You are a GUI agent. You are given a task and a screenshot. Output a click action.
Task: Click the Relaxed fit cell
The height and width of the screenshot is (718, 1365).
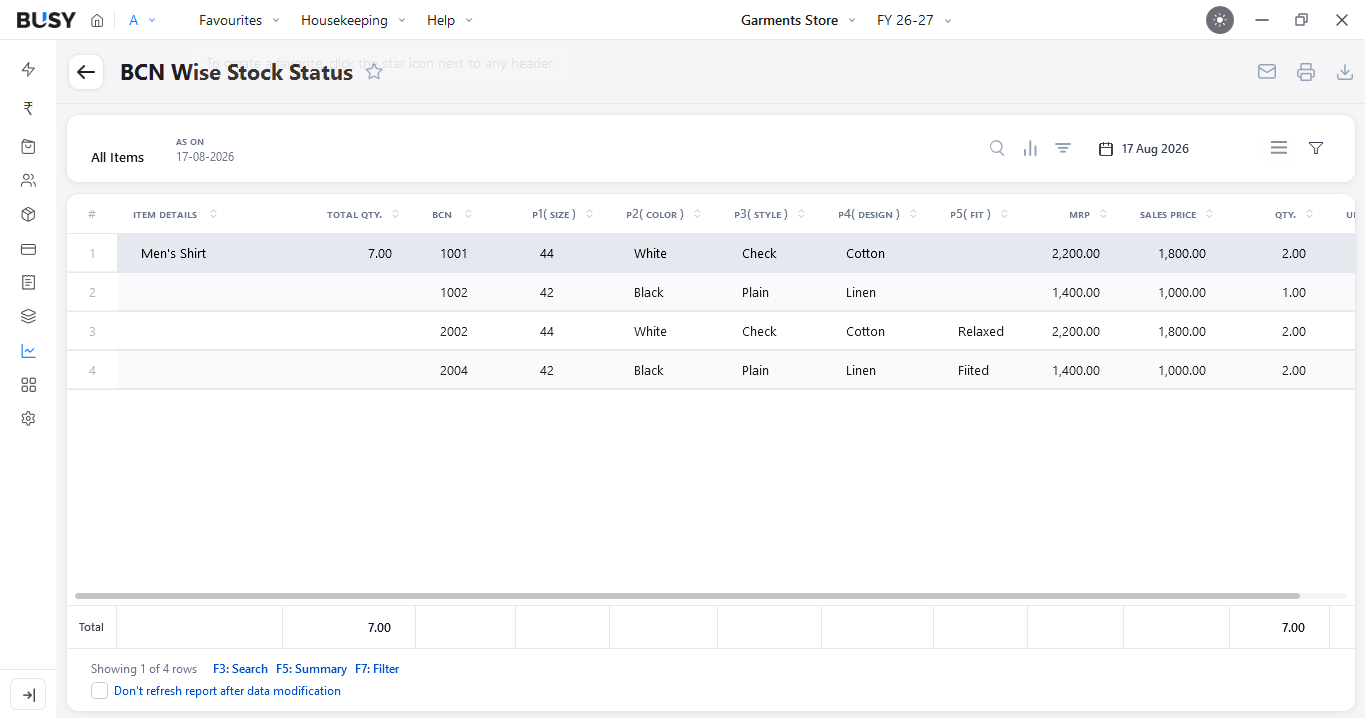(x=981, y=332)
